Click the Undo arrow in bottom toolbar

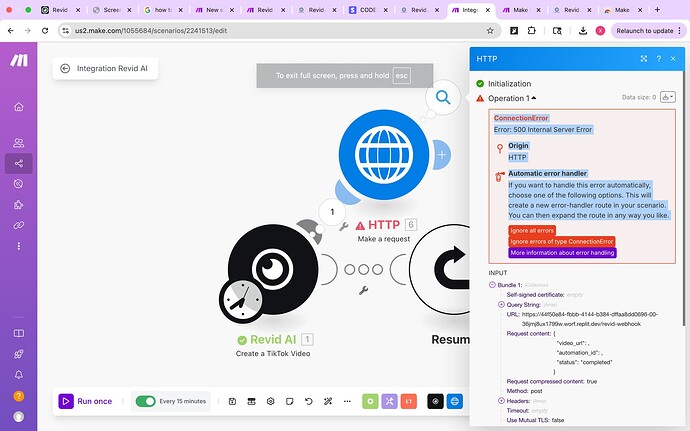[308, 401]
